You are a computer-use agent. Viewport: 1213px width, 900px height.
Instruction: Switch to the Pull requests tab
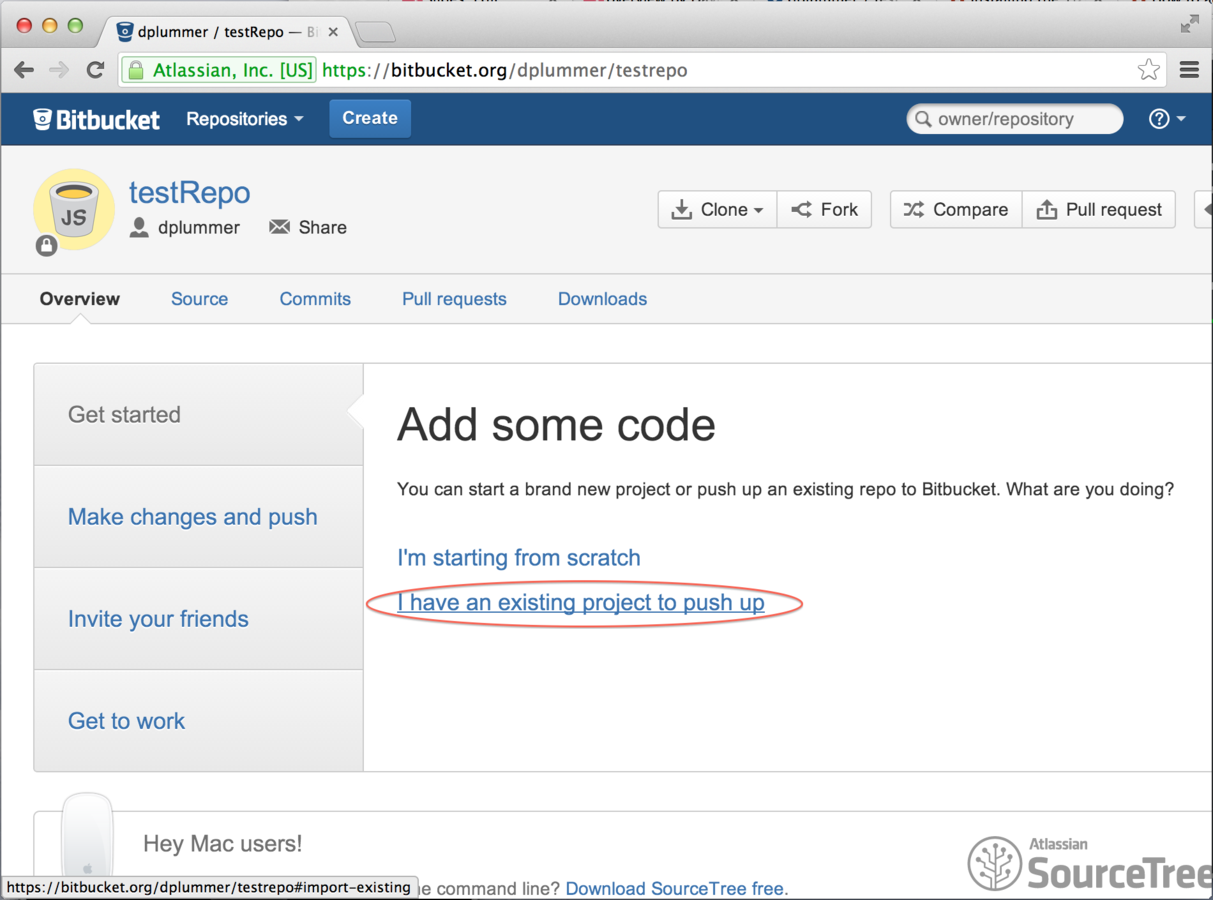pos(454,299)
